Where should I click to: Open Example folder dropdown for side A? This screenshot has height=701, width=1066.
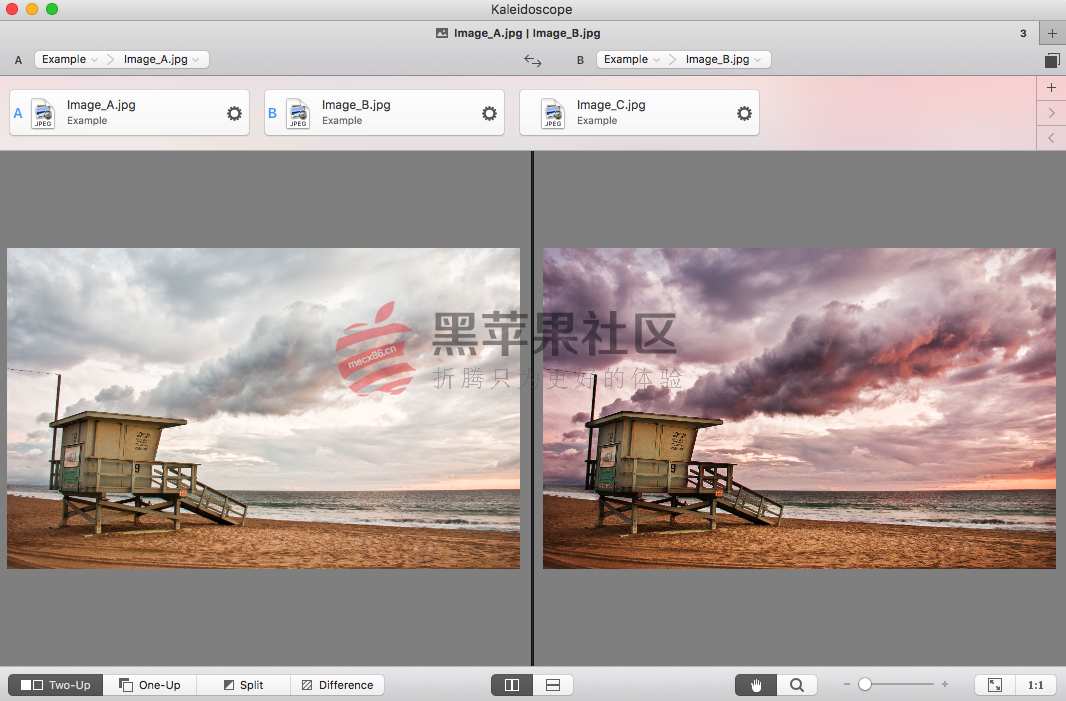[x=69, y=59]
